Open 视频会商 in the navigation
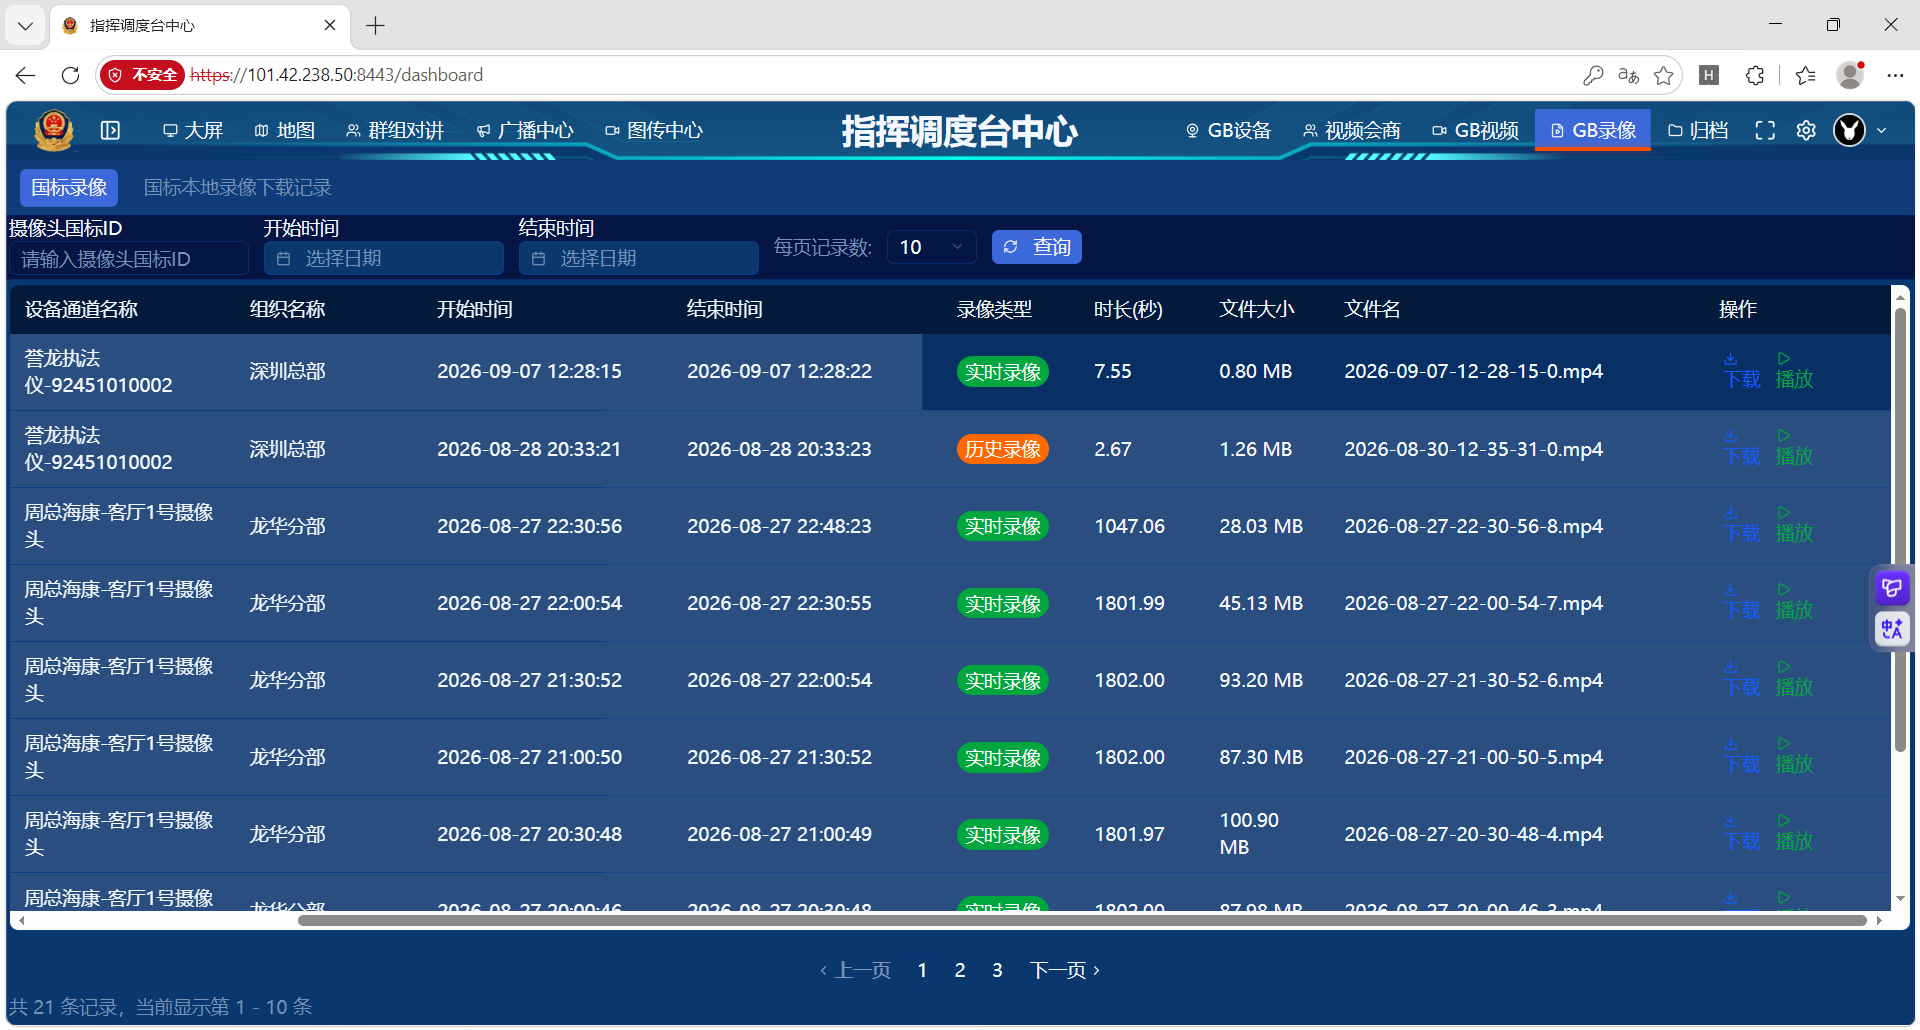The width and height of the screenshot is (1920, 1030). click(x=1352, y=130)
